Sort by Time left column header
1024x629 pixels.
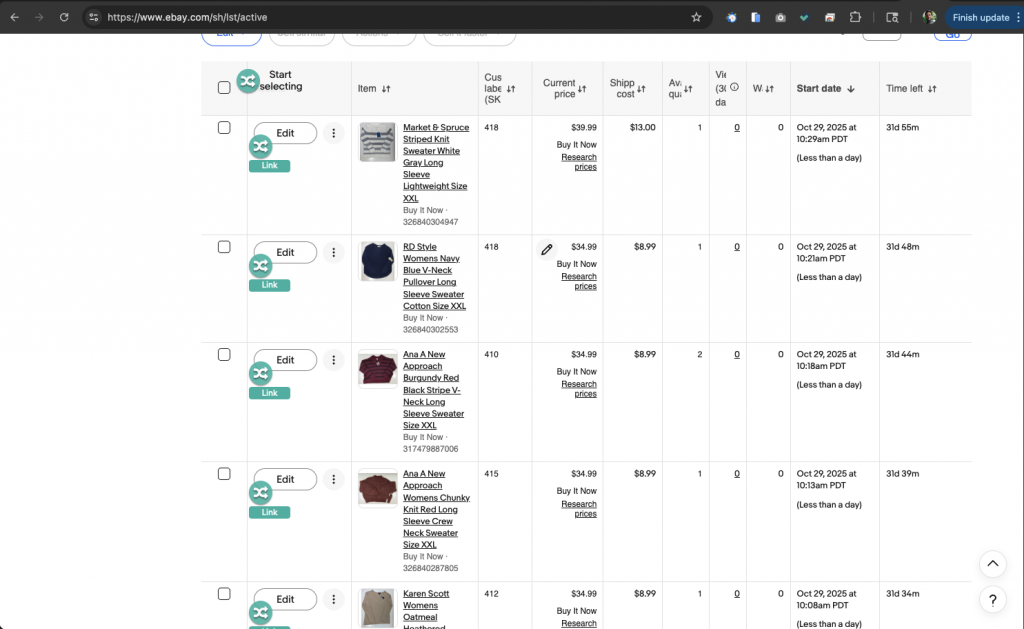click(x=910, y=88)
